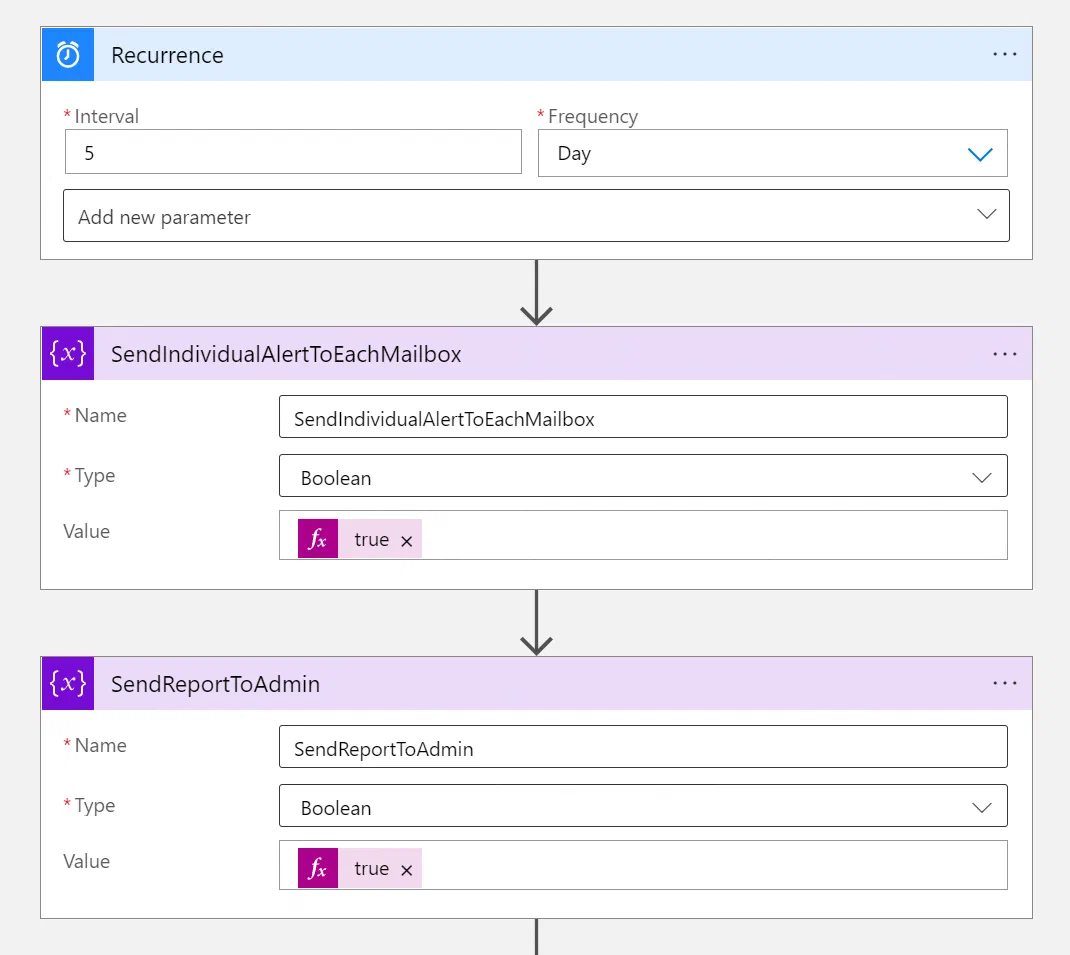Click the Interval label in Recurrence
The width and height of the screenshot is (1070, 955).
(x=106, y=116)
